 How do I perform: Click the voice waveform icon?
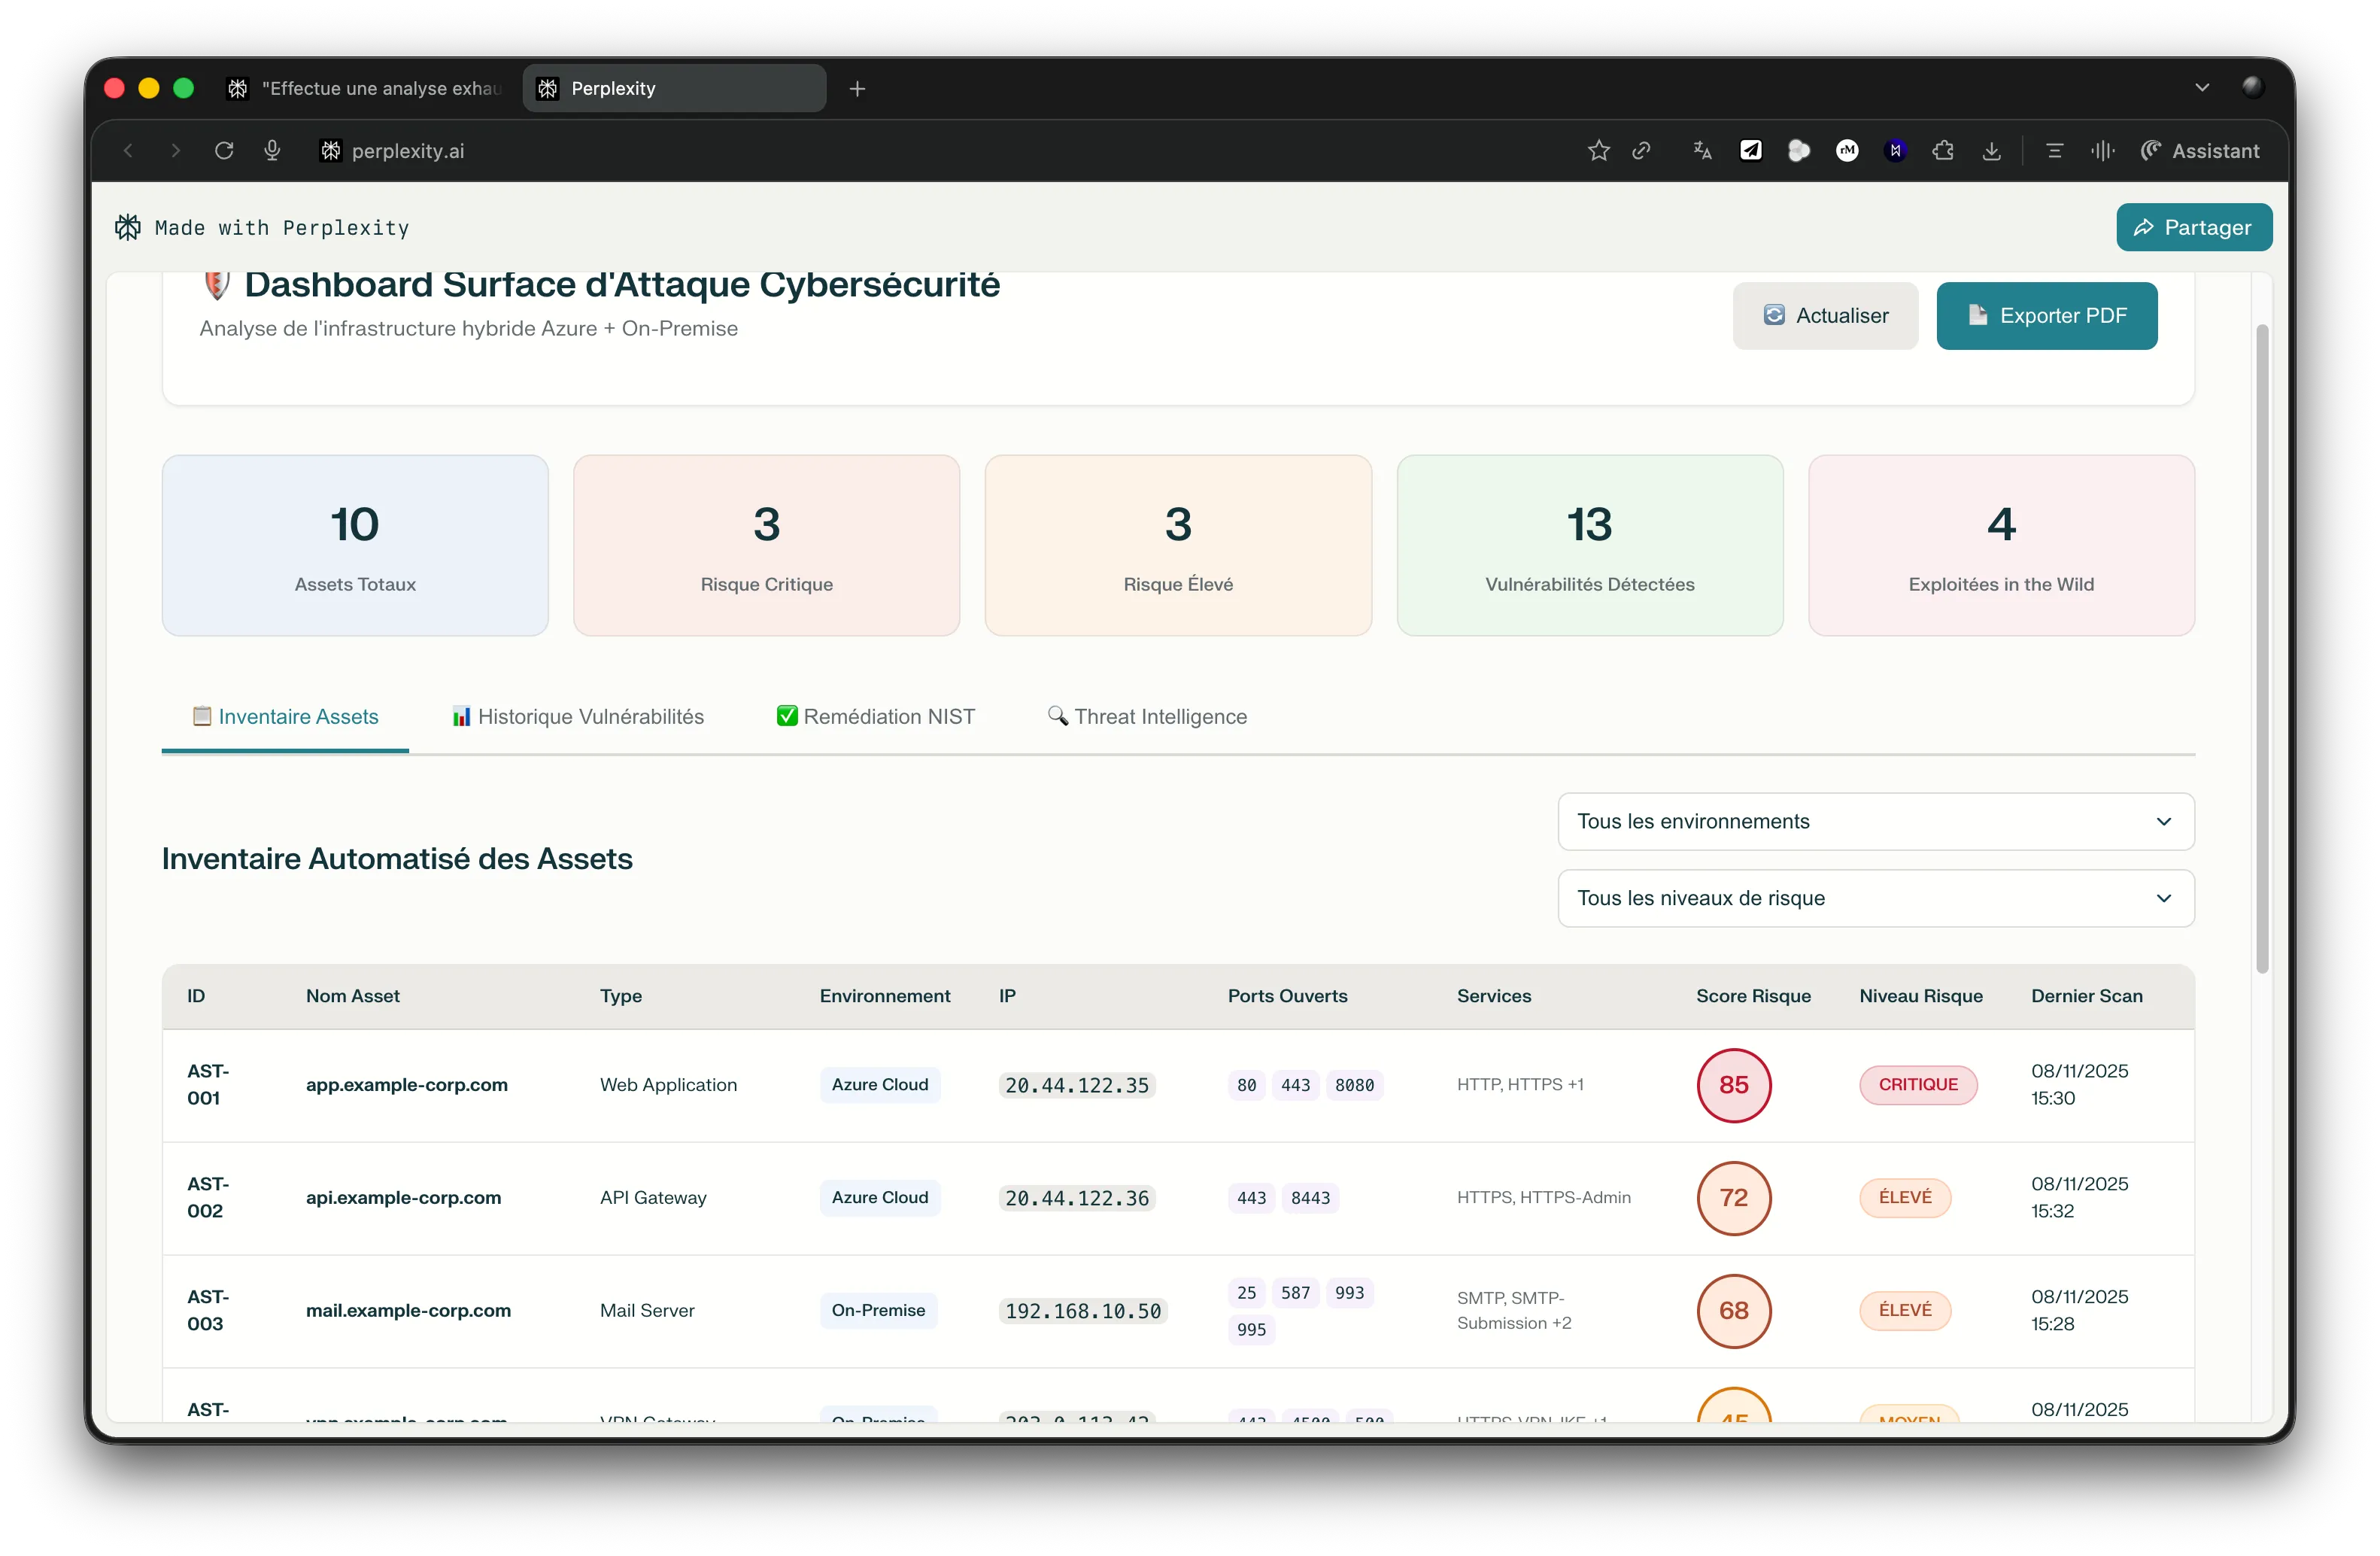pos(2102,151)
